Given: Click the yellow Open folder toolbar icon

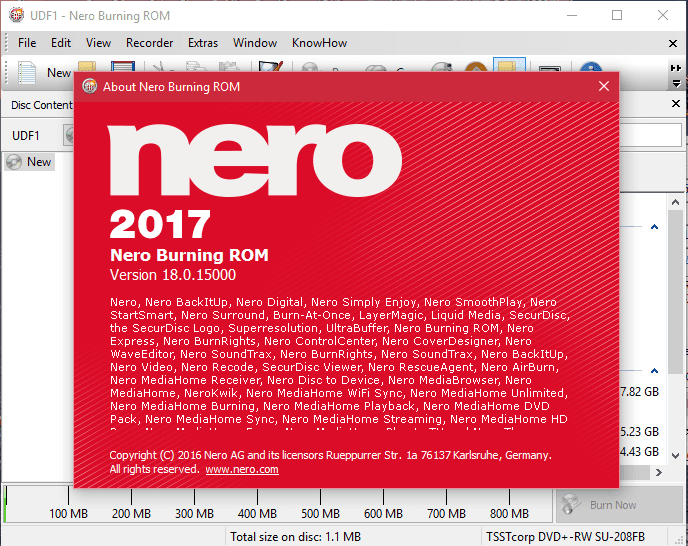Looking at the screenshot, I should pos(87,66).
